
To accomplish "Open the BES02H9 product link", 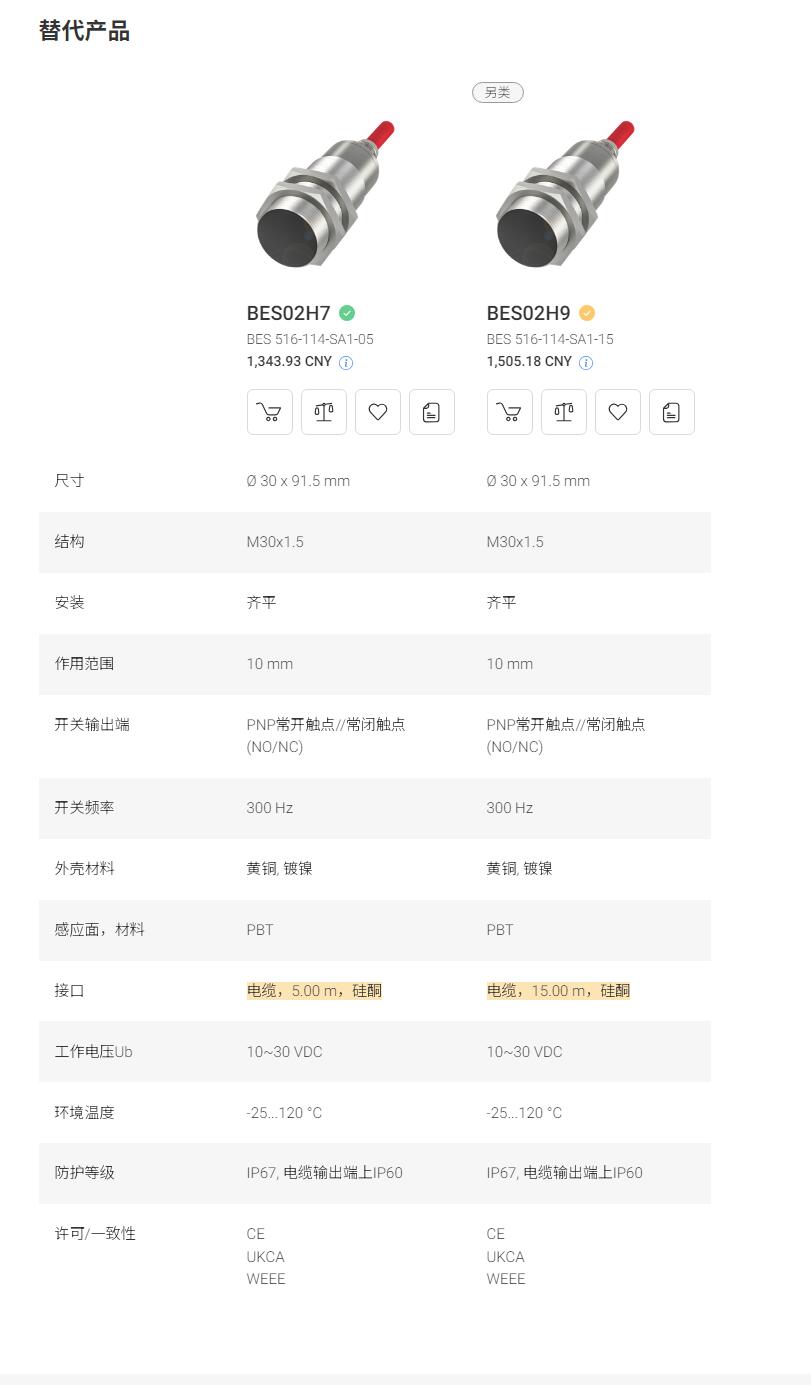I will pyautogui.click(x=528, y=312).
